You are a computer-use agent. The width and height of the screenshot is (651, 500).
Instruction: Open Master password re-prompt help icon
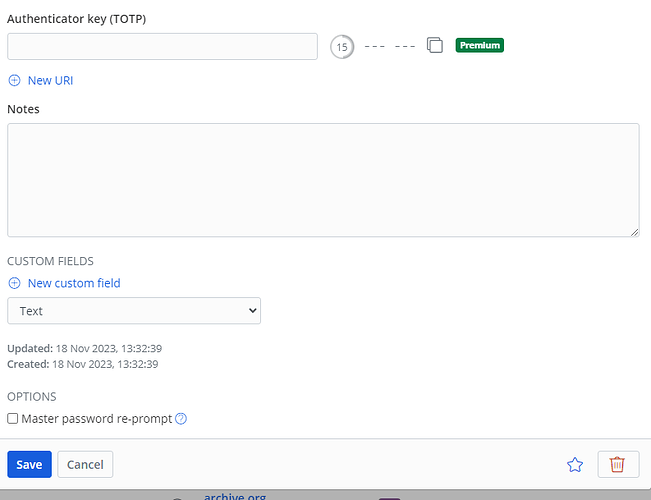(x=181, y=419)
